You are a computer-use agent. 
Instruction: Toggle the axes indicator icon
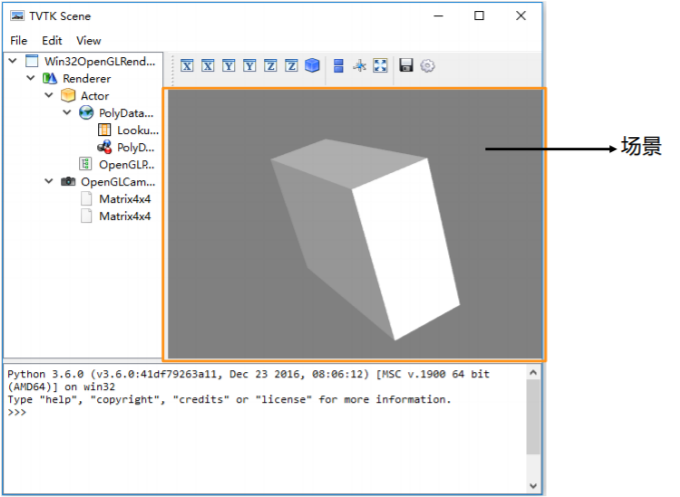point(359,66)
